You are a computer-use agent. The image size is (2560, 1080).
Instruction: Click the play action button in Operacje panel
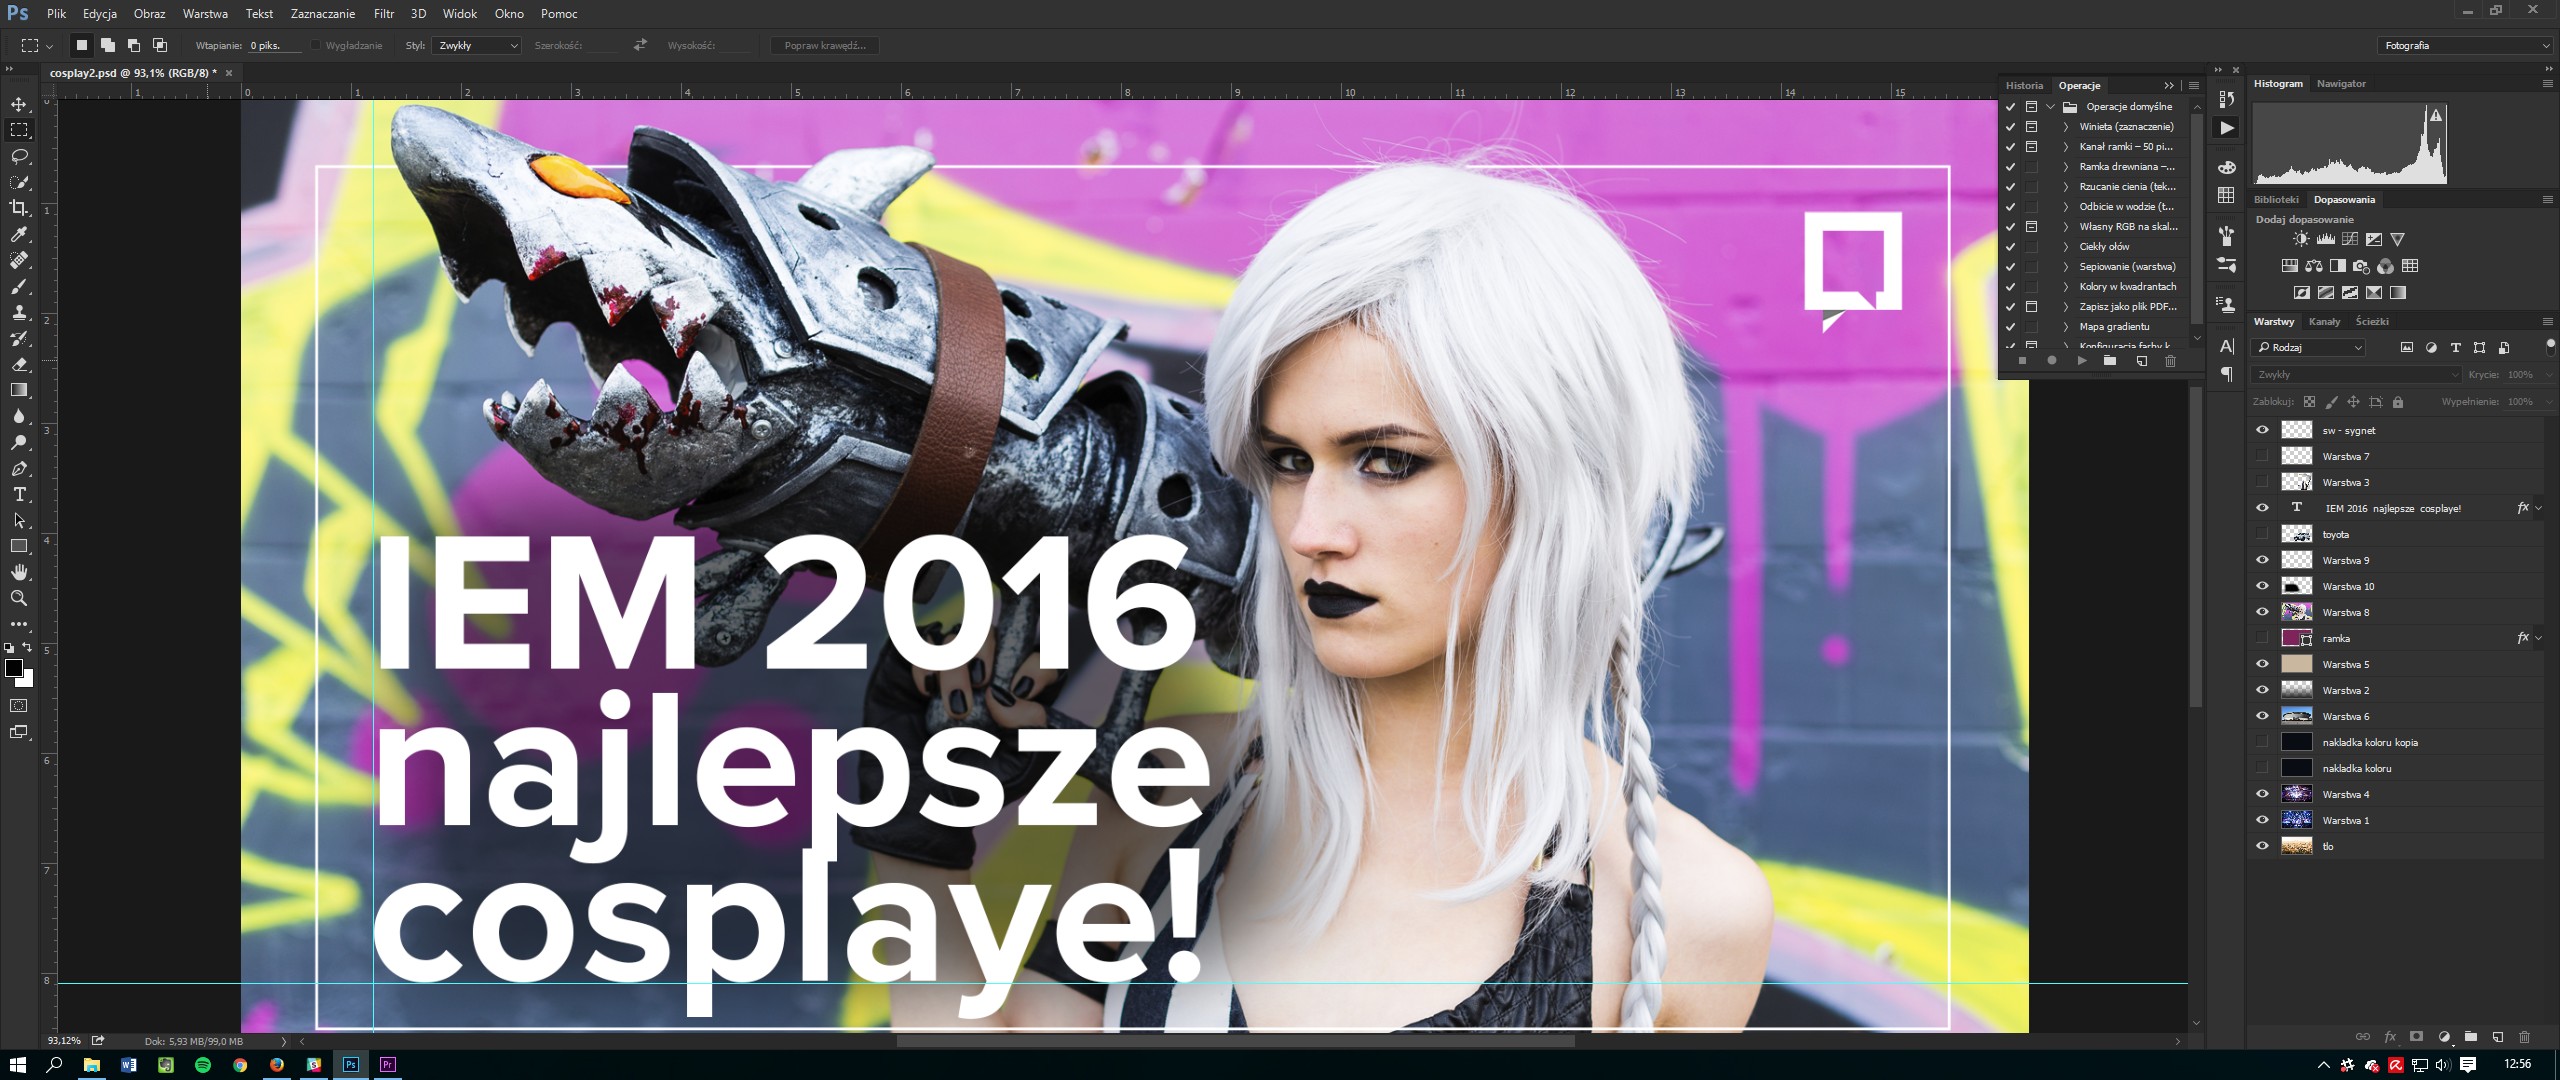tap(2082, 361)
